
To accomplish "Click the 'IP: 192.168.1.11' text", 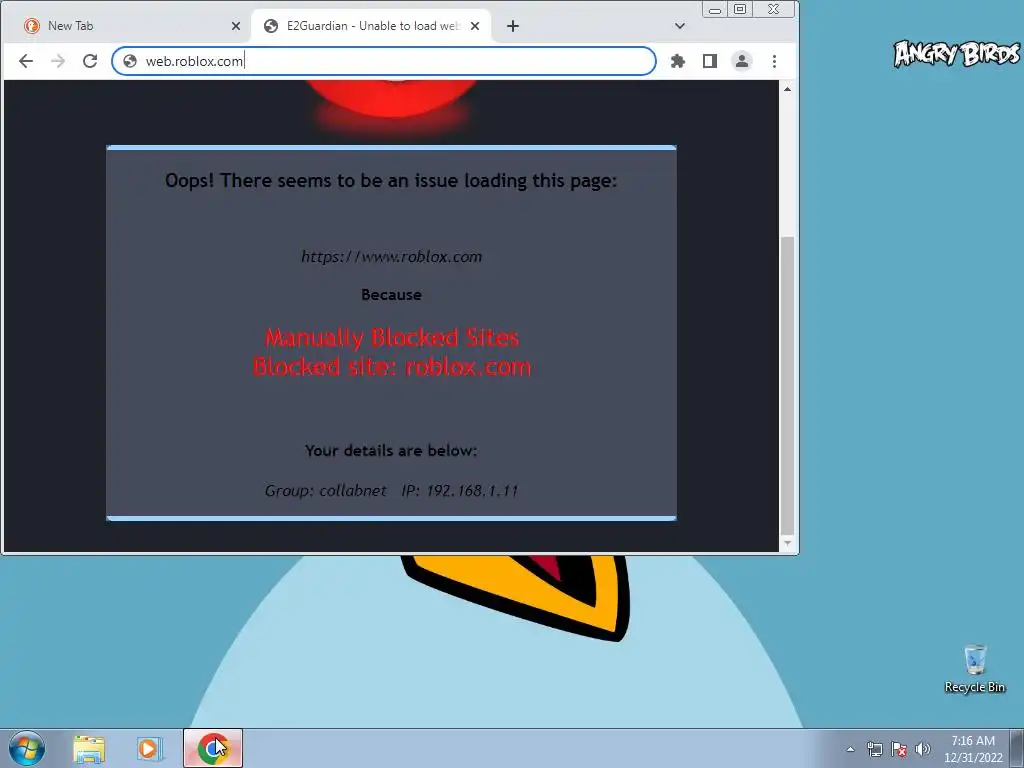I will 460,490.
